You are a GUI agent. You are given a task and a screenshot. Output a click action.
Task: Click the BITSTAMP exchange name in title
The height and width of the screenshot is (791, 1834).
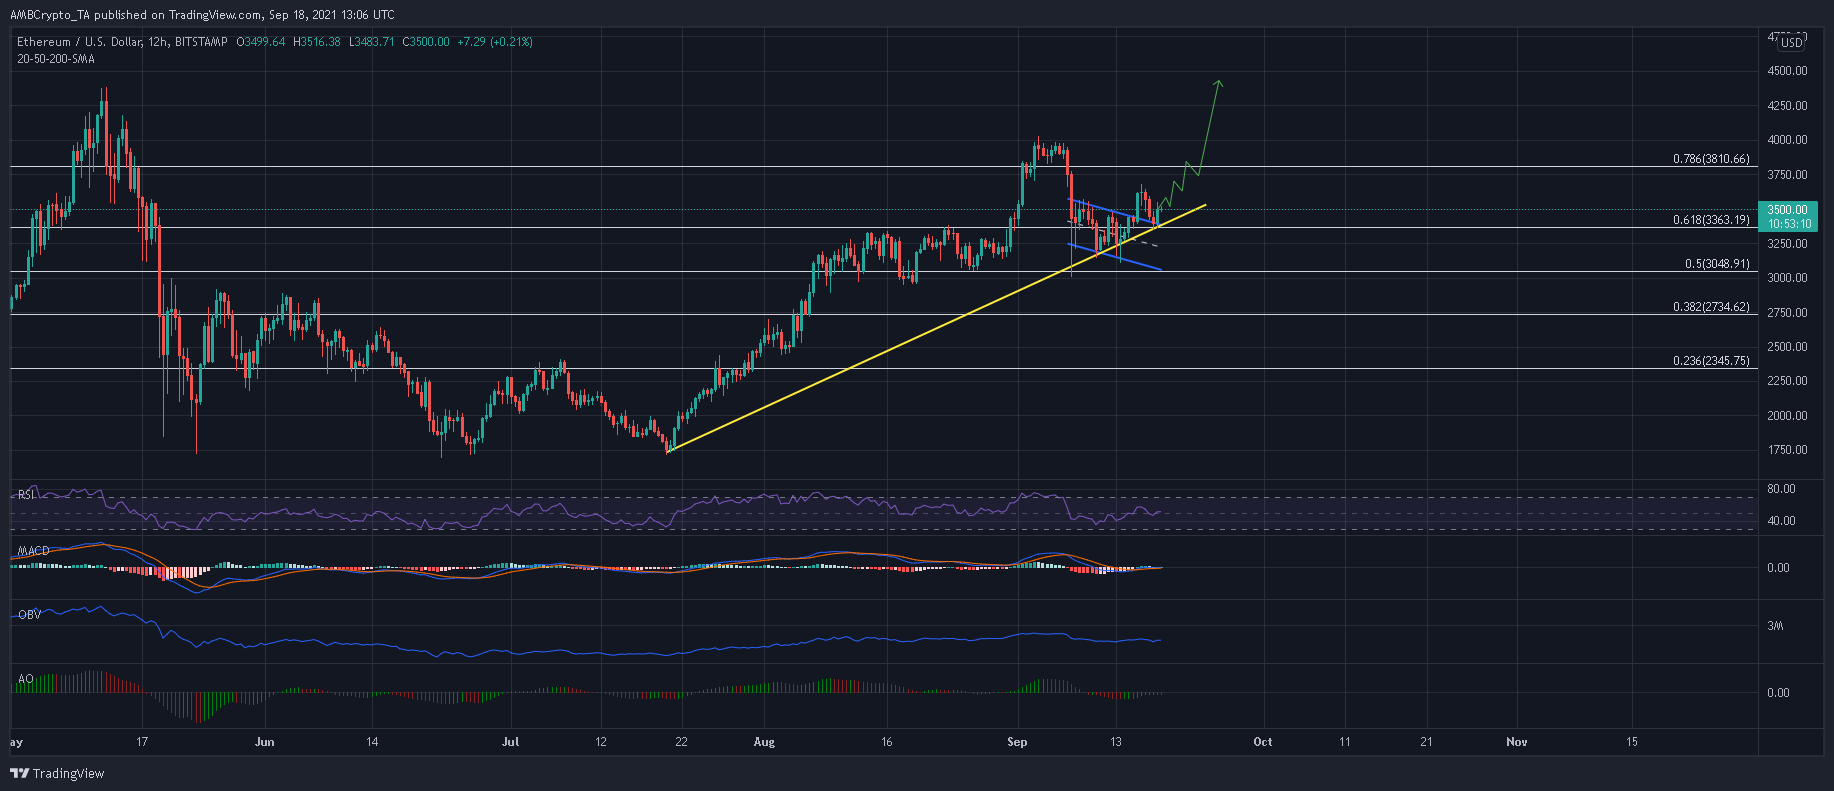pos(199,42)
